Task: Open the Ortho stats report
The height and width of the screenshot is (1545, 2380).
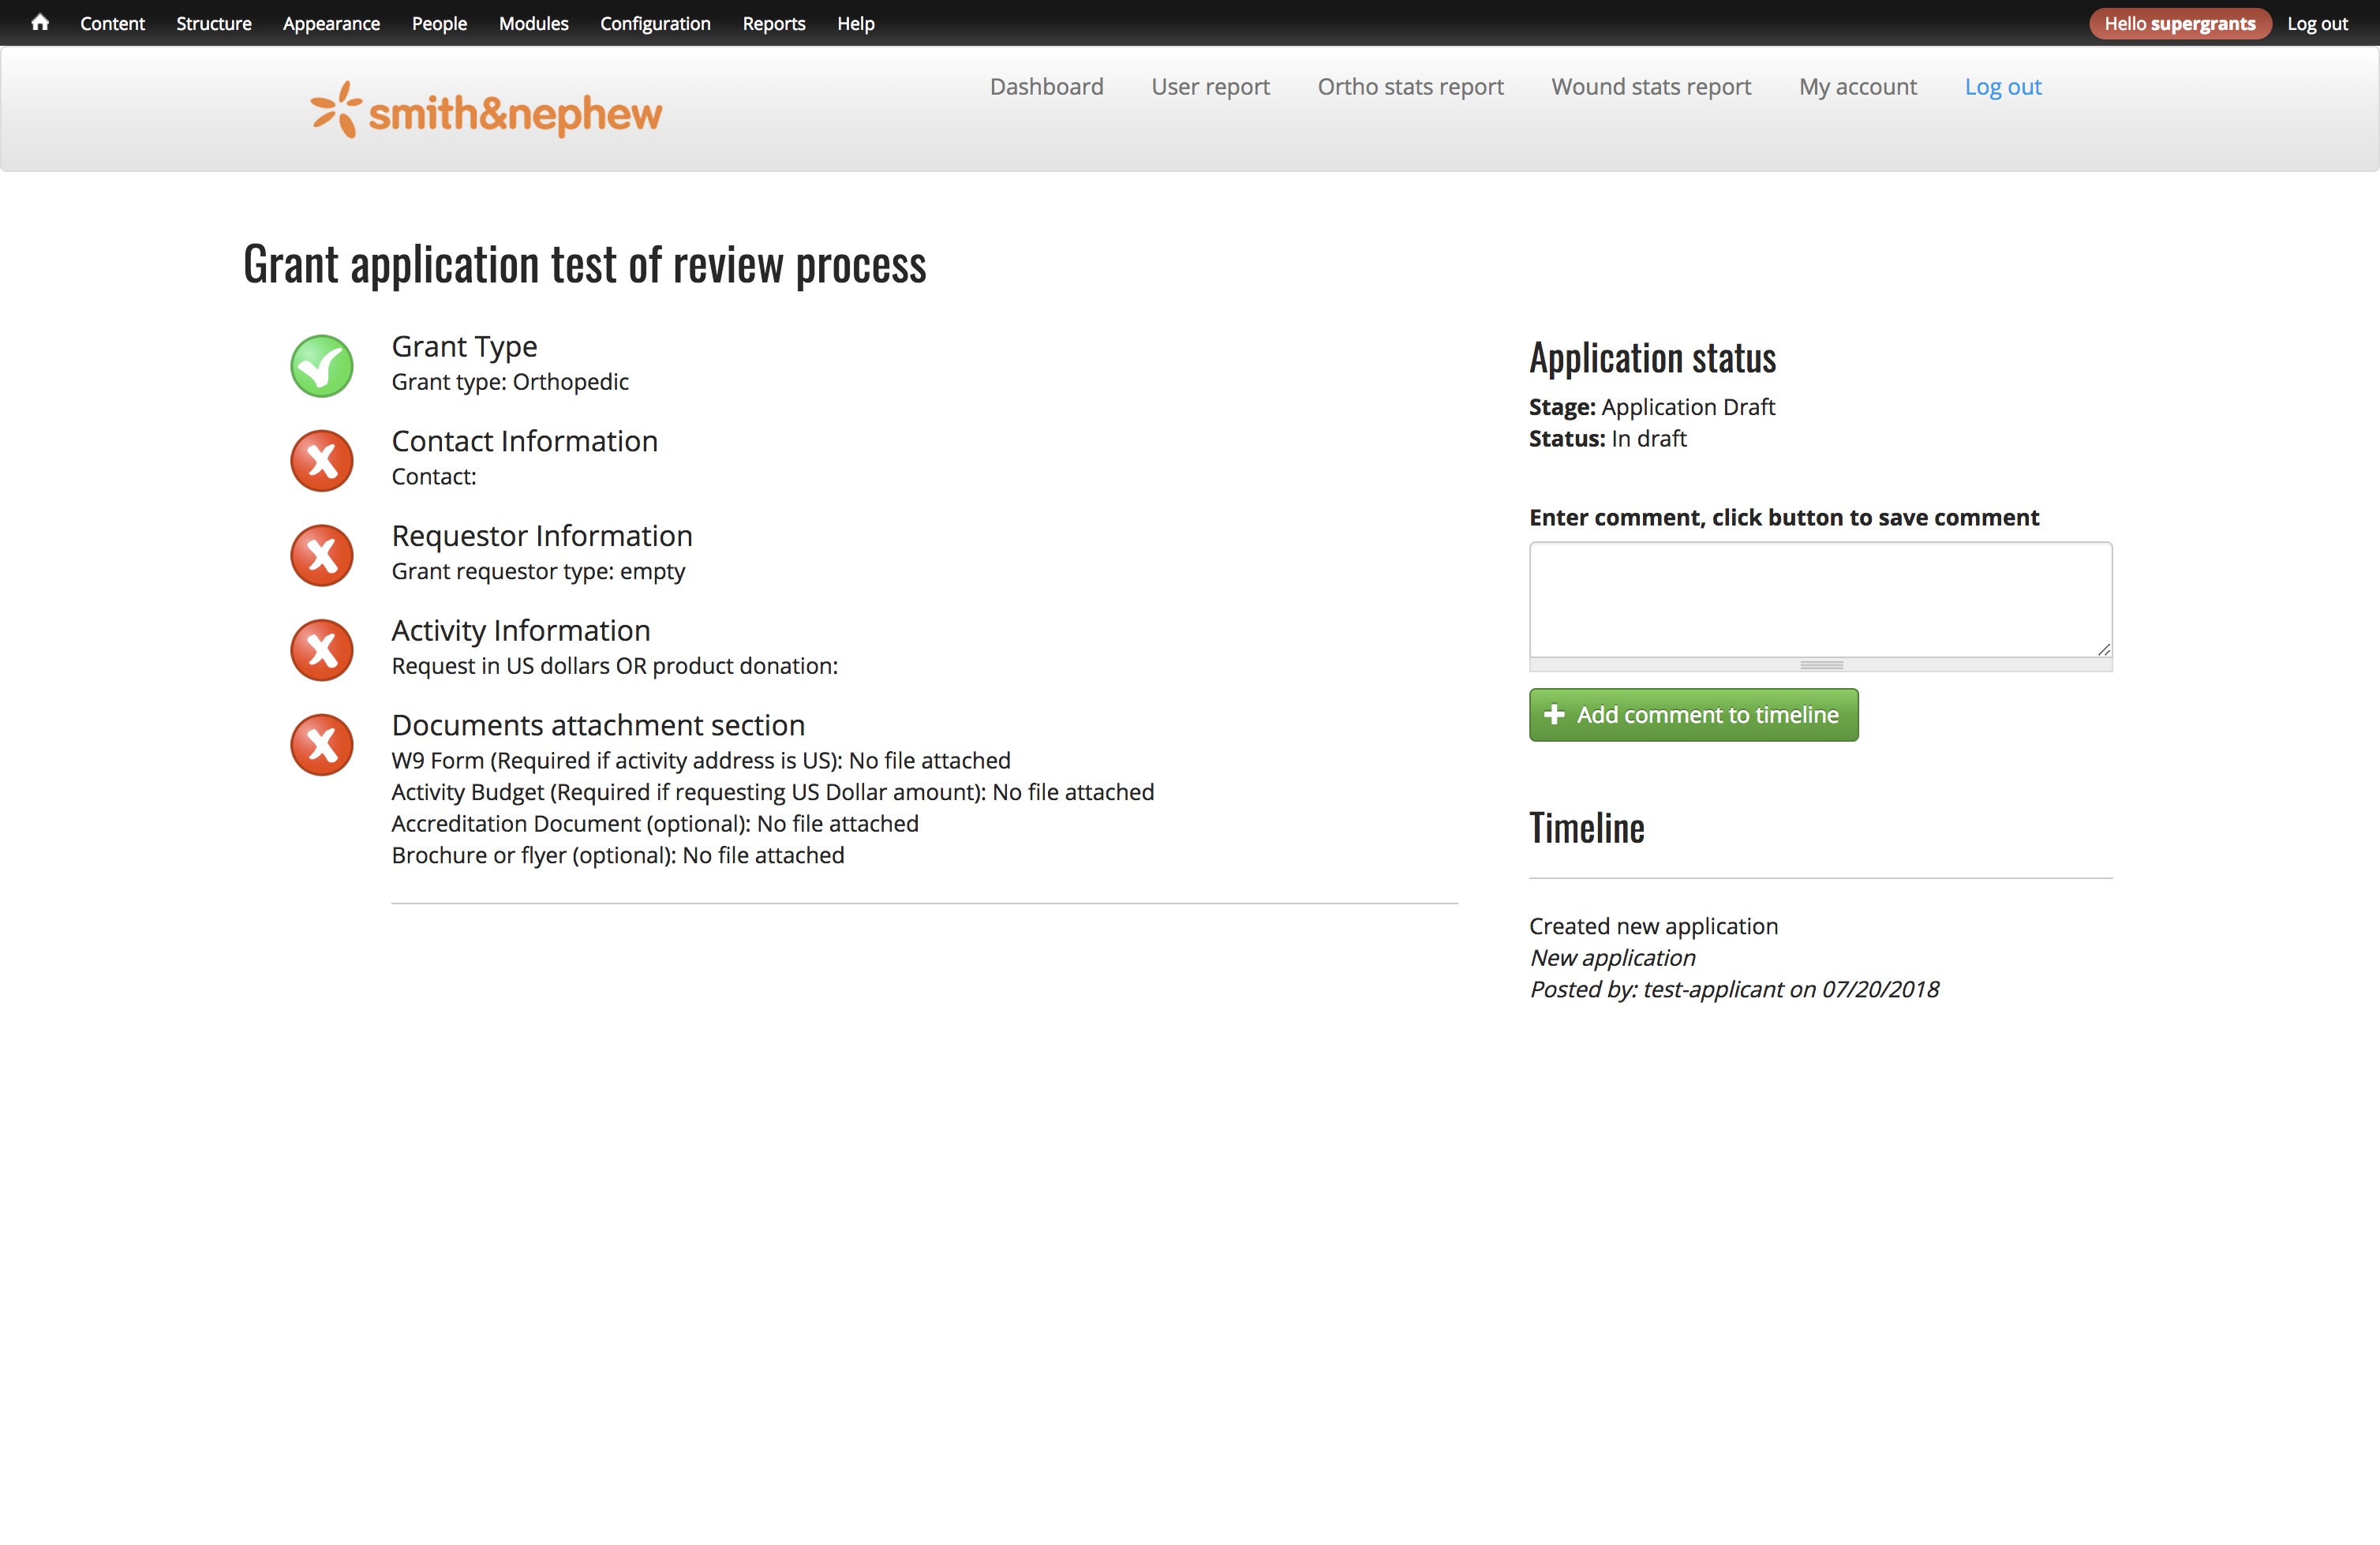Action: tap(1410, 87)
